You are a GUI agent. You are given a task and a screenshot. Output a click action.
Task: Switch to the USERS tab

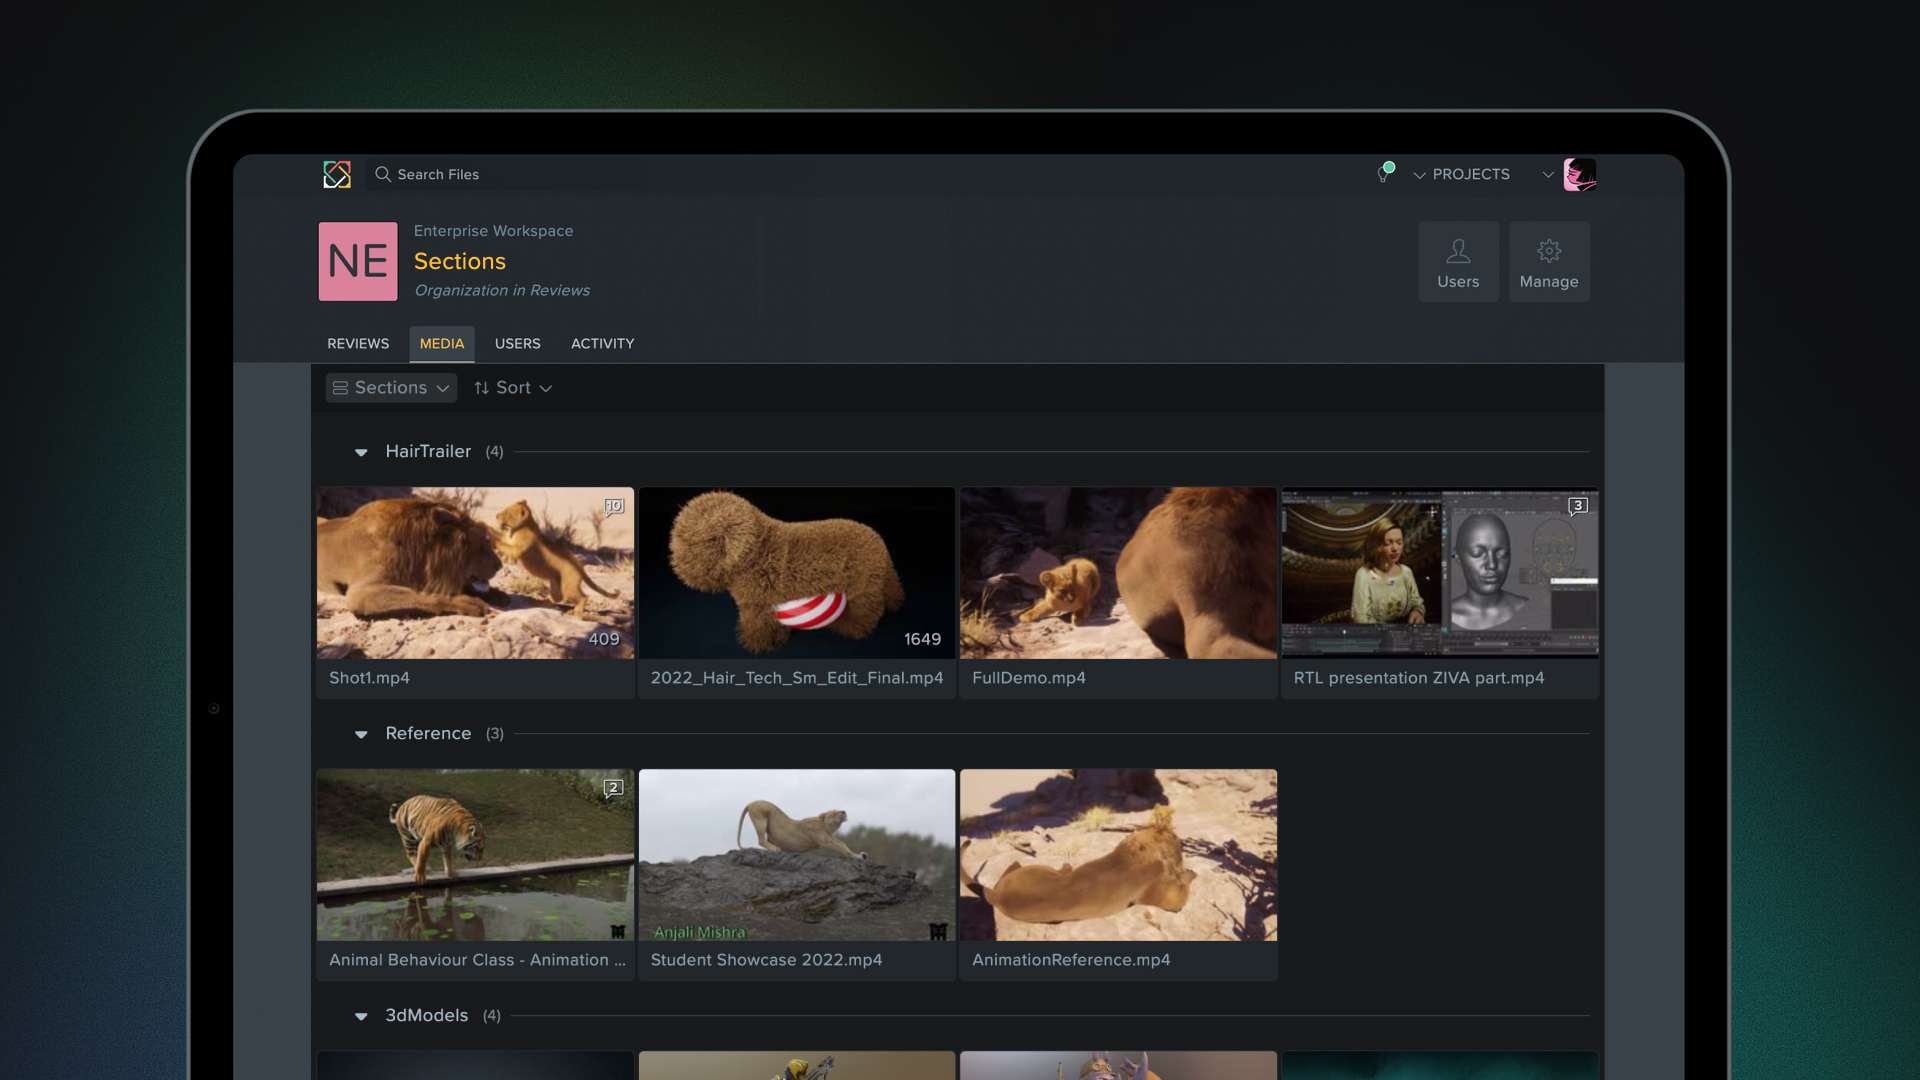tap(517, 343)
